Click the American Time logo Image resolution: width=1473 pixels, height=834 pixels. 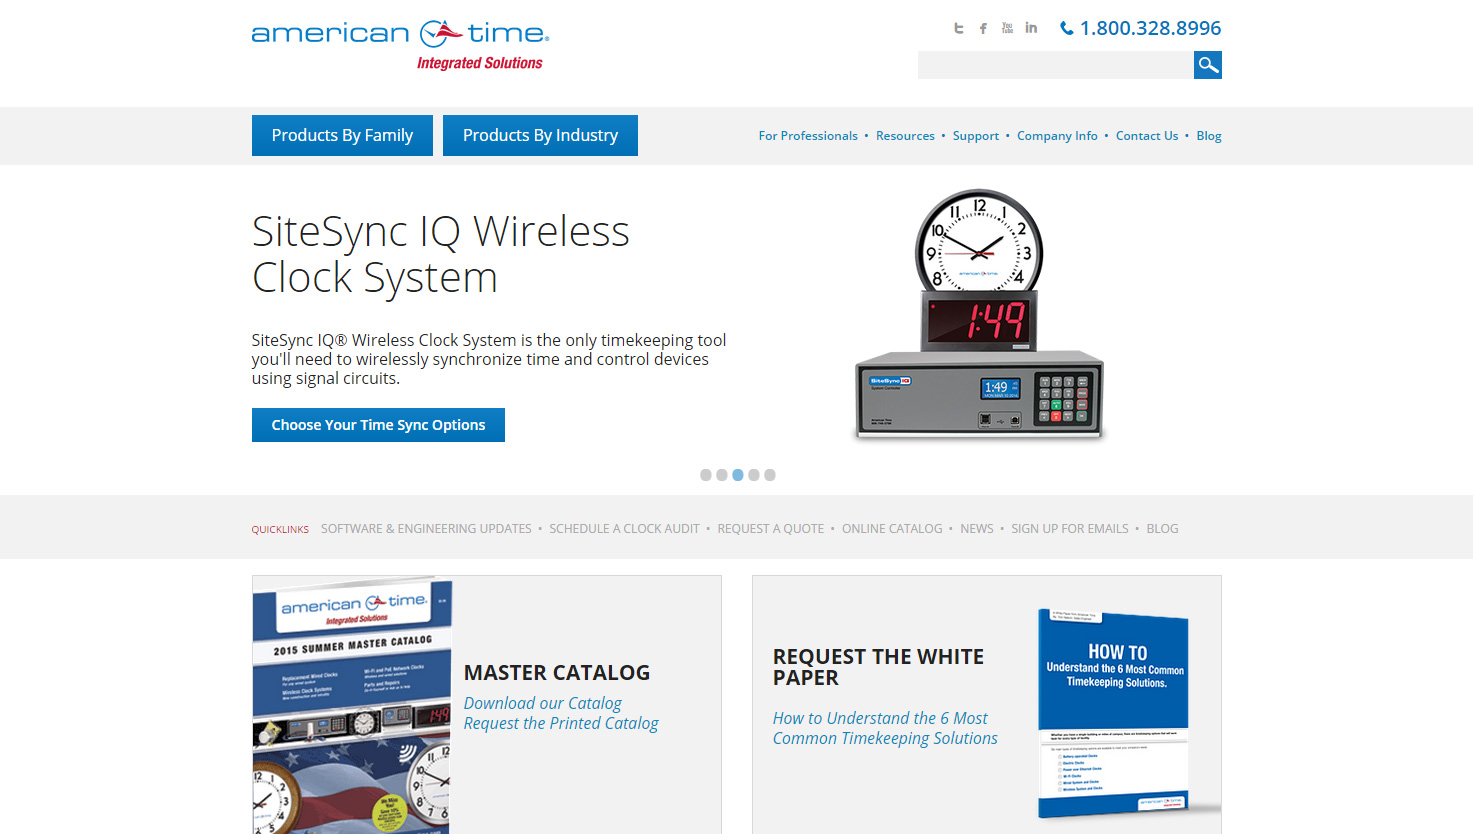click(400, 45)
